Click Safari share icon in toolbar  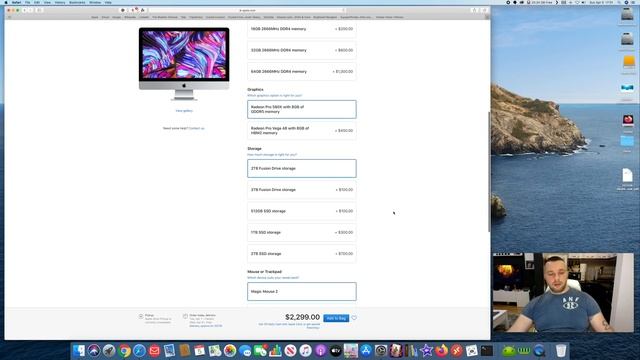coord(474,10)
